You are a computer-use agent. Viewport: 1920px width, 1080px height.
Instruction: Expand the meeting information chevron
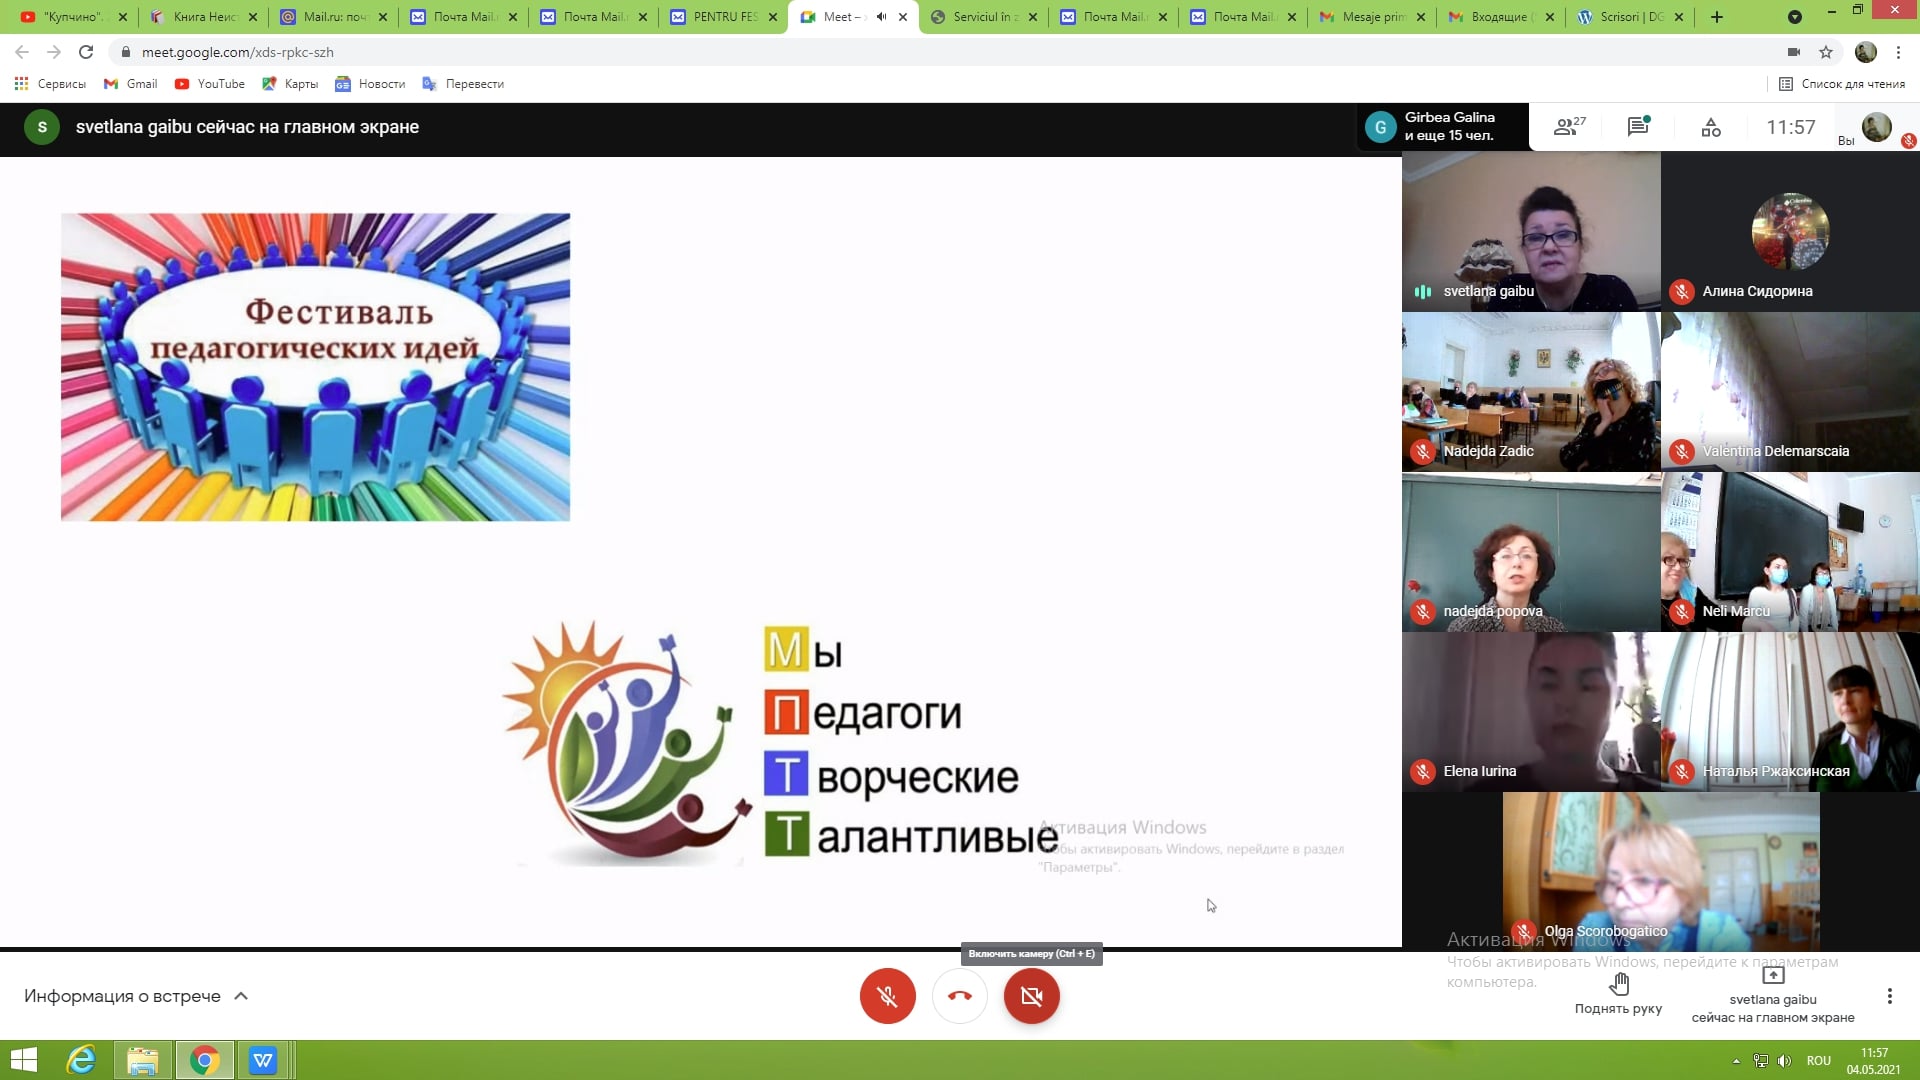pos(241,996)
